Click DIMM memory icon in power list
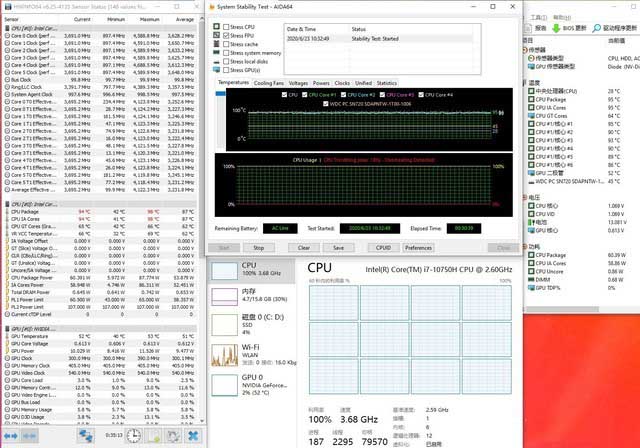 531,279
